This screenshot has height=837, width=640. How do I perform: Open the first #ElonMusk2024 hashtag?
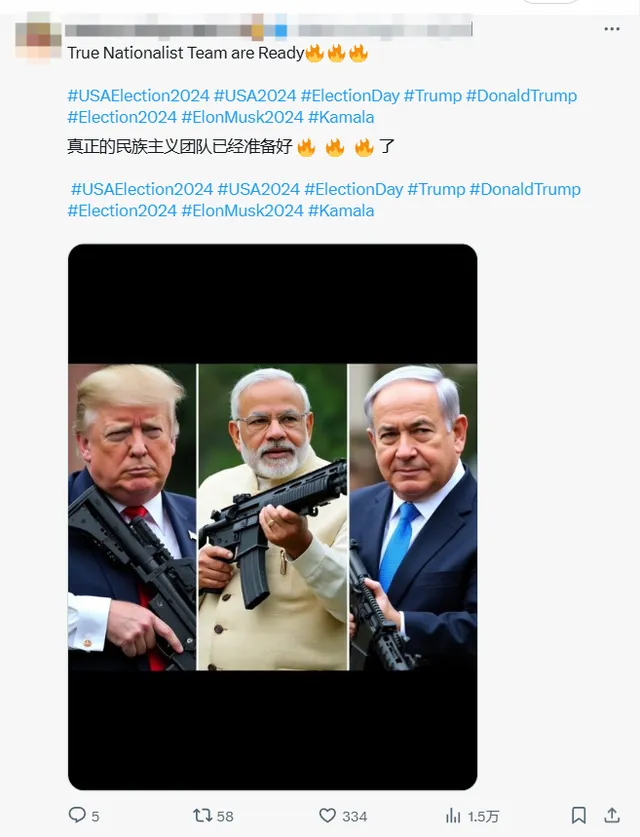tap(242, 117)
